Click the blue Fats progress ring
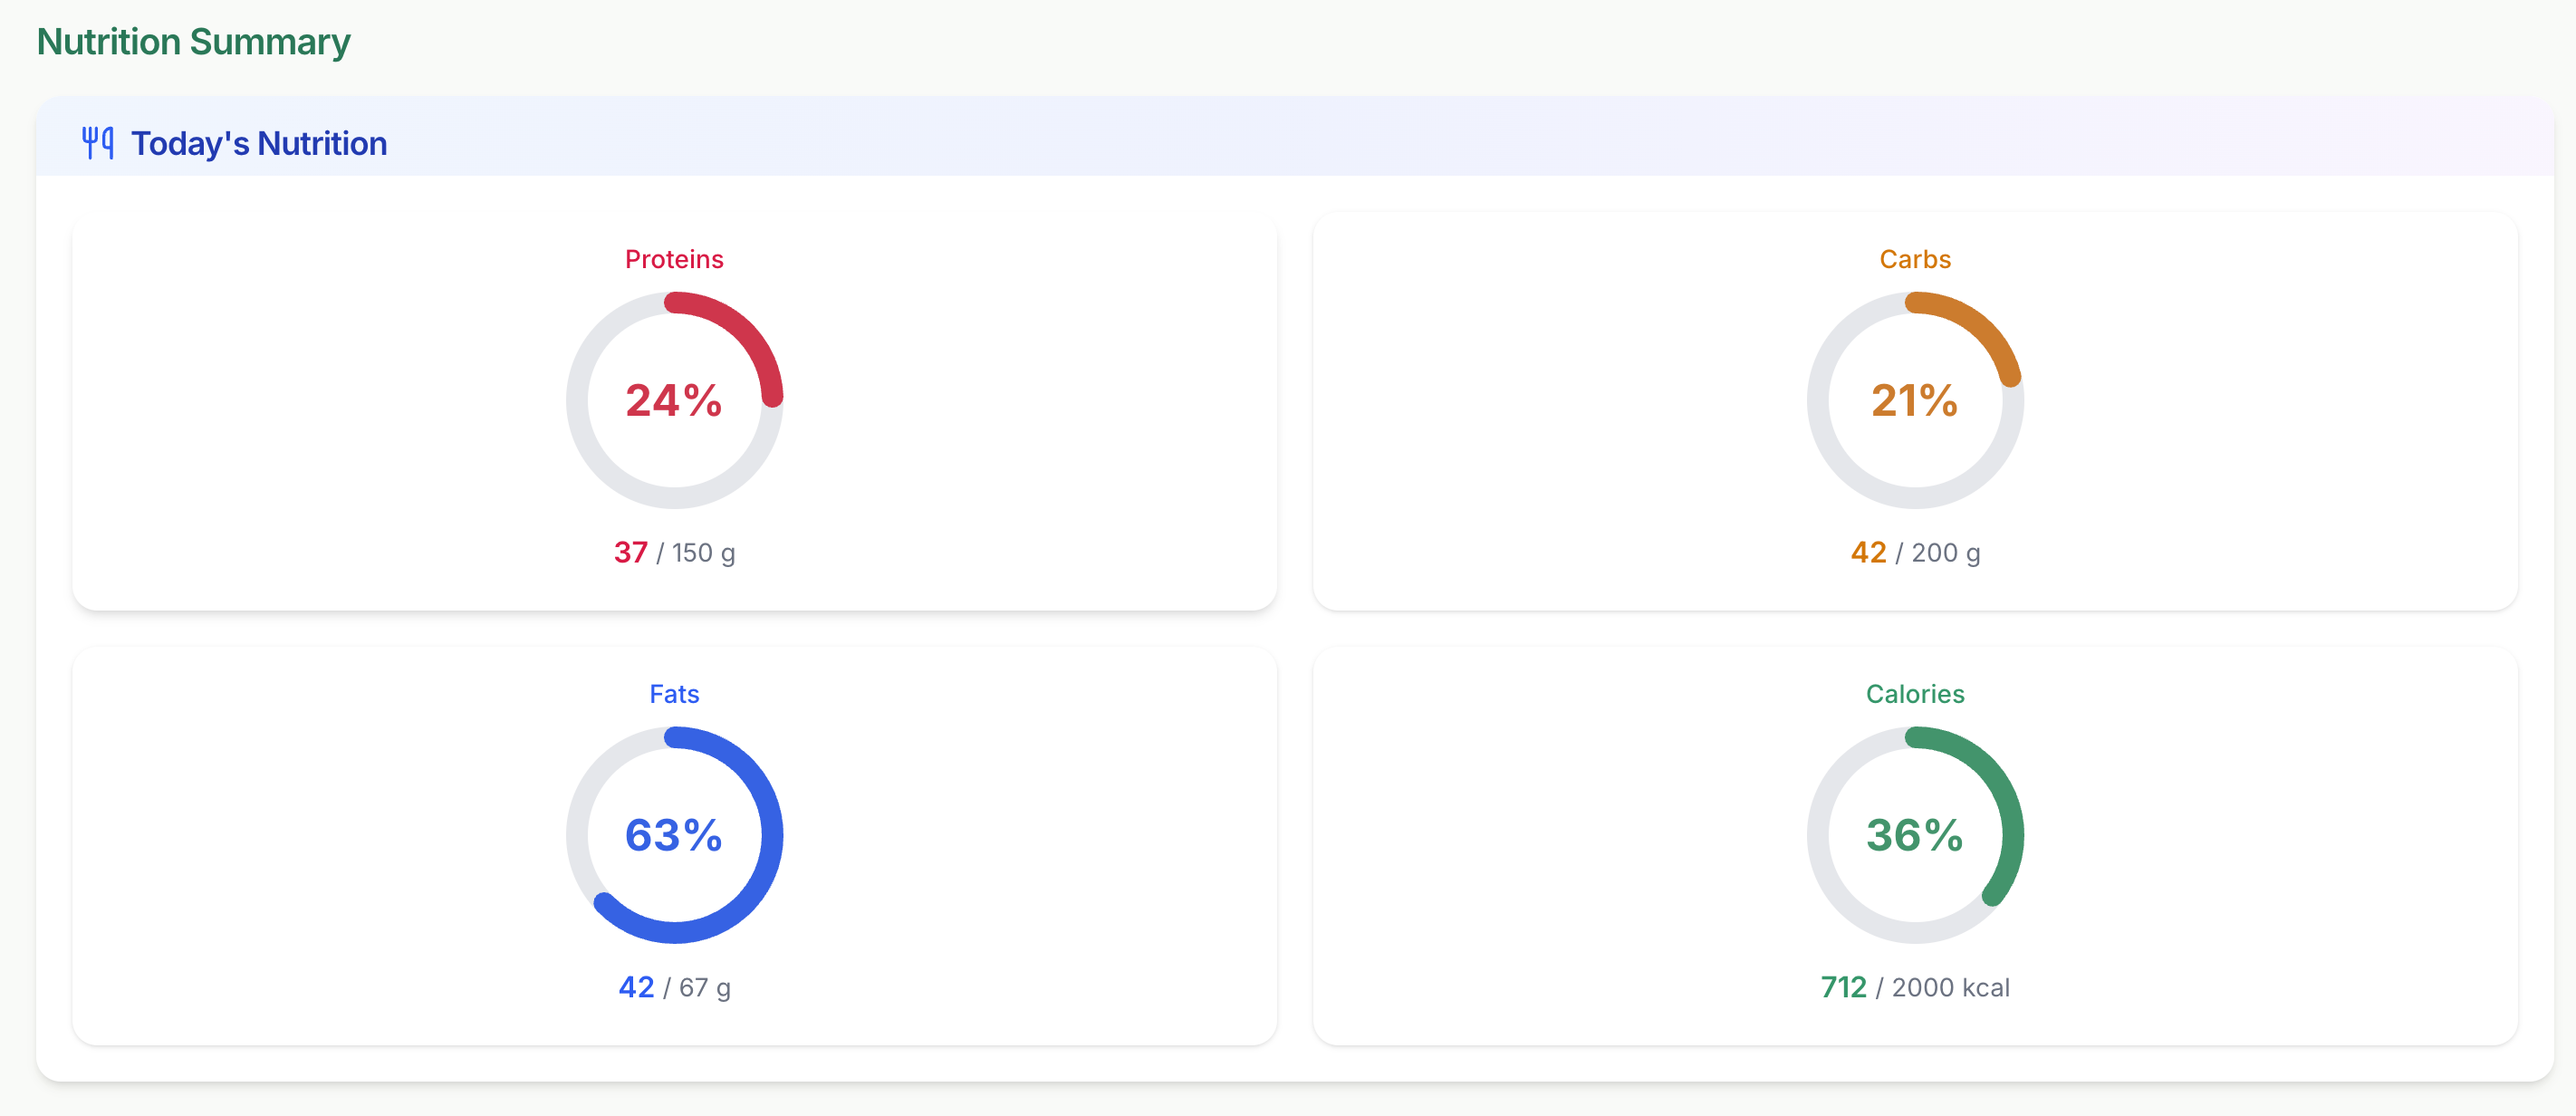Viewport: 2576px width, 1116px height. coord(675,835)
